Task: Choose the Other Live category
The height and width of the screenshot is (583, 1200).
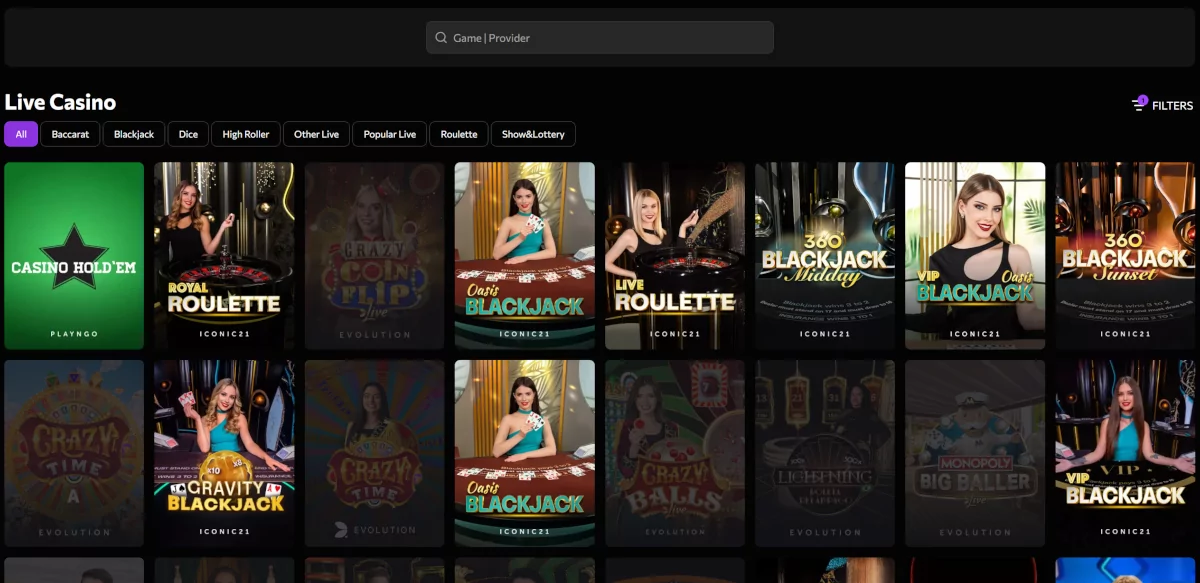Action: (316, 134)
